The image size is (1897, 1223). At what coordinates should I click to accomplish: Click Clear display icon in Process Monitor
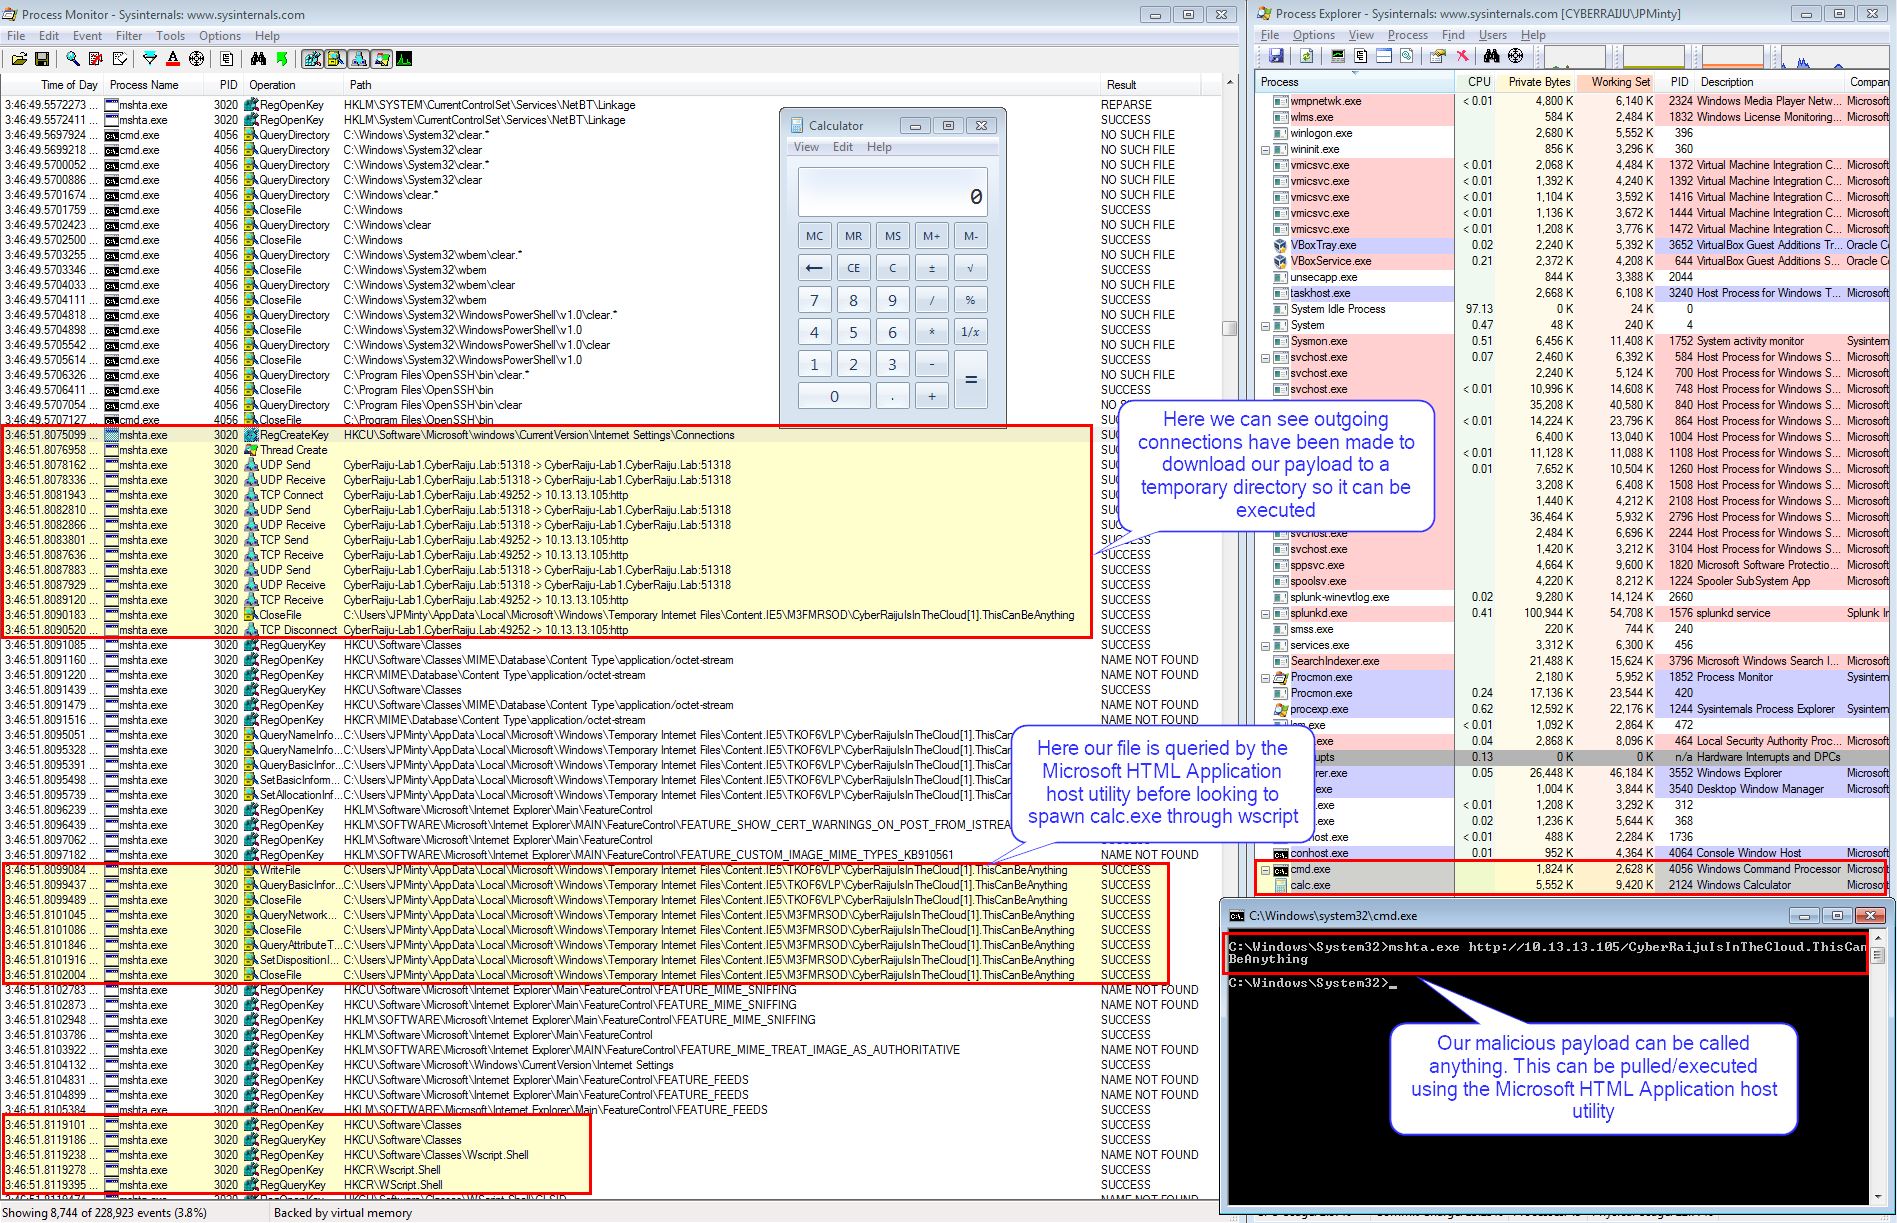(x=120, y=60)
